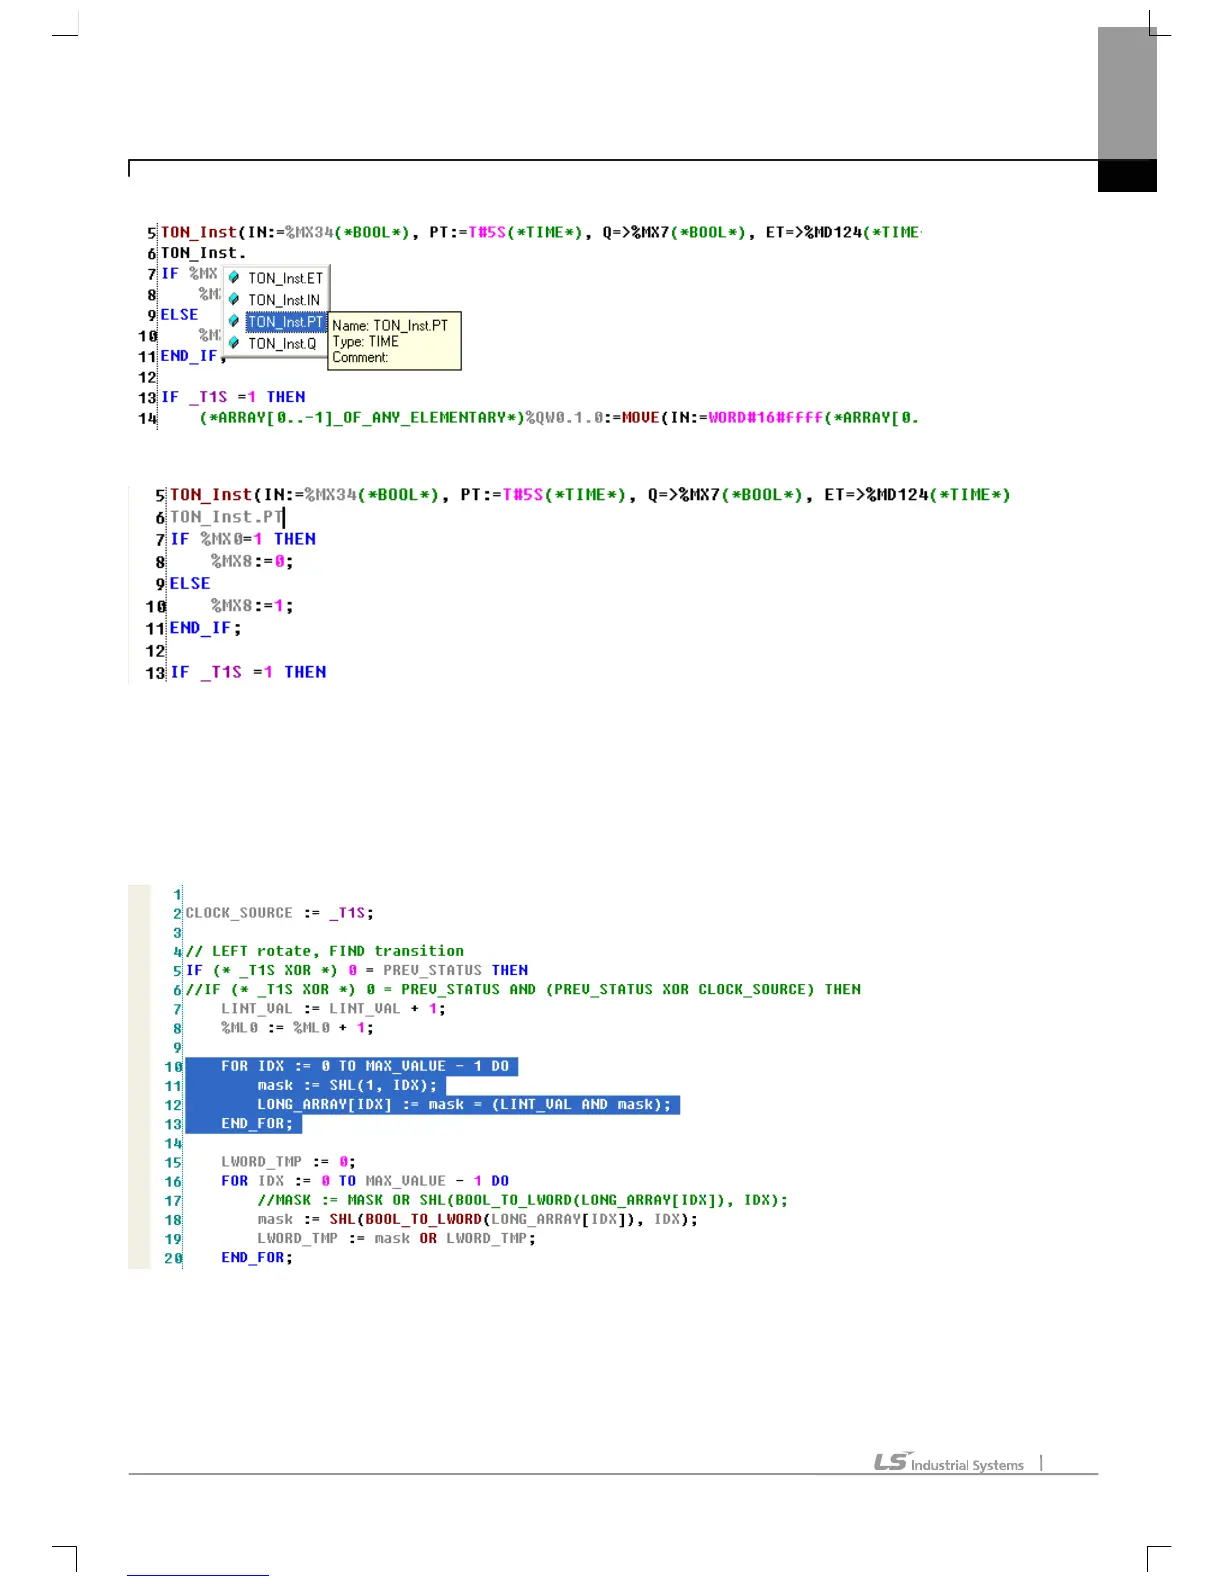Click 'mask := SHL(BOOL_TO_LWORD' line 18
The width and height of the screenshot is (1224, 1584).
pyautogui.click(x=478, y=1219)
